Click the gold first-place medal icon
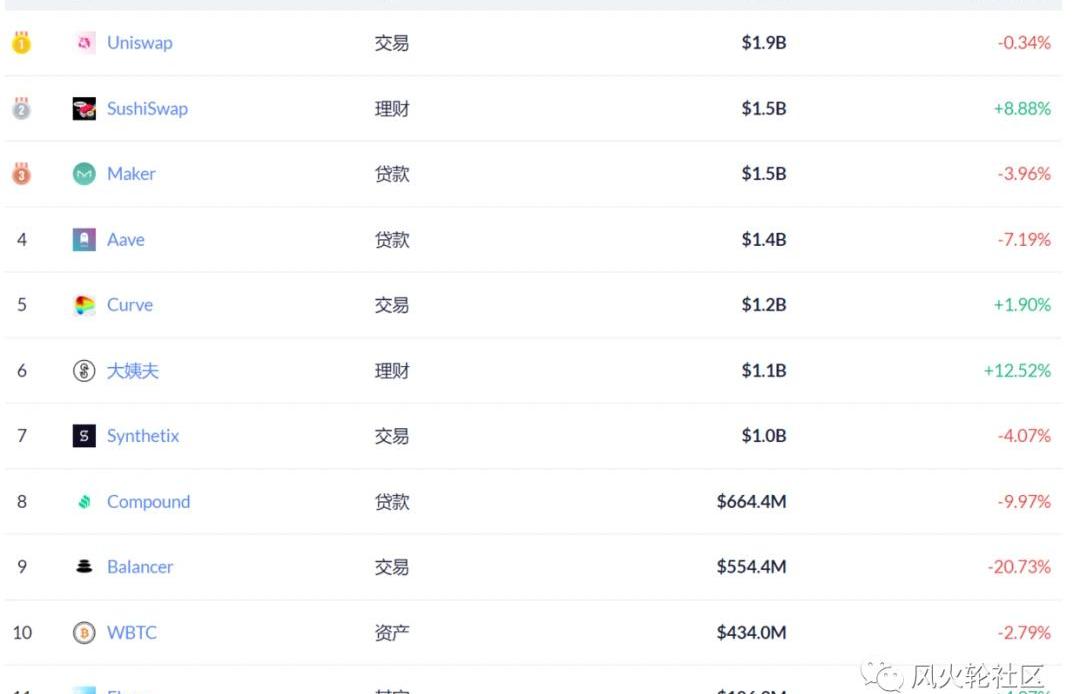This screenshot has height=694, width=1080. 21,43
